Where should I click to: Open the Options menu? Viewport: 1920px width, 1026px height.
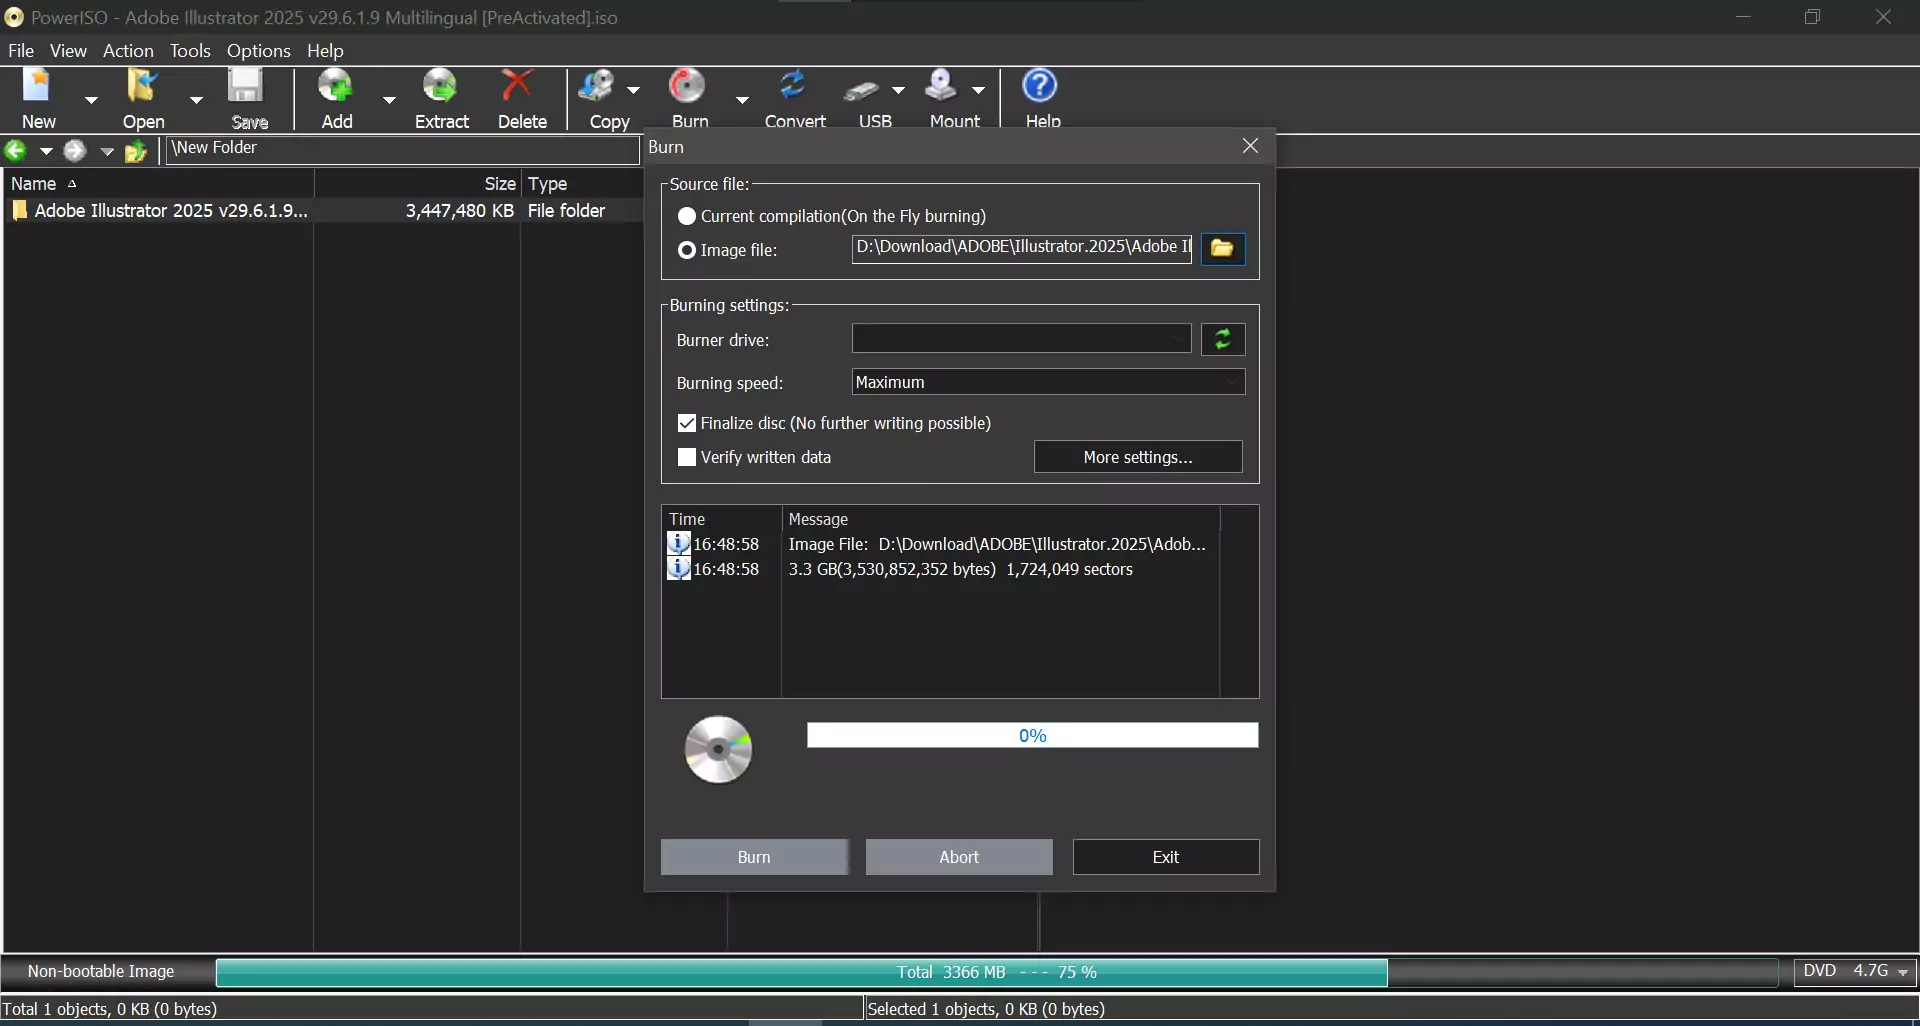coord(258,50)
